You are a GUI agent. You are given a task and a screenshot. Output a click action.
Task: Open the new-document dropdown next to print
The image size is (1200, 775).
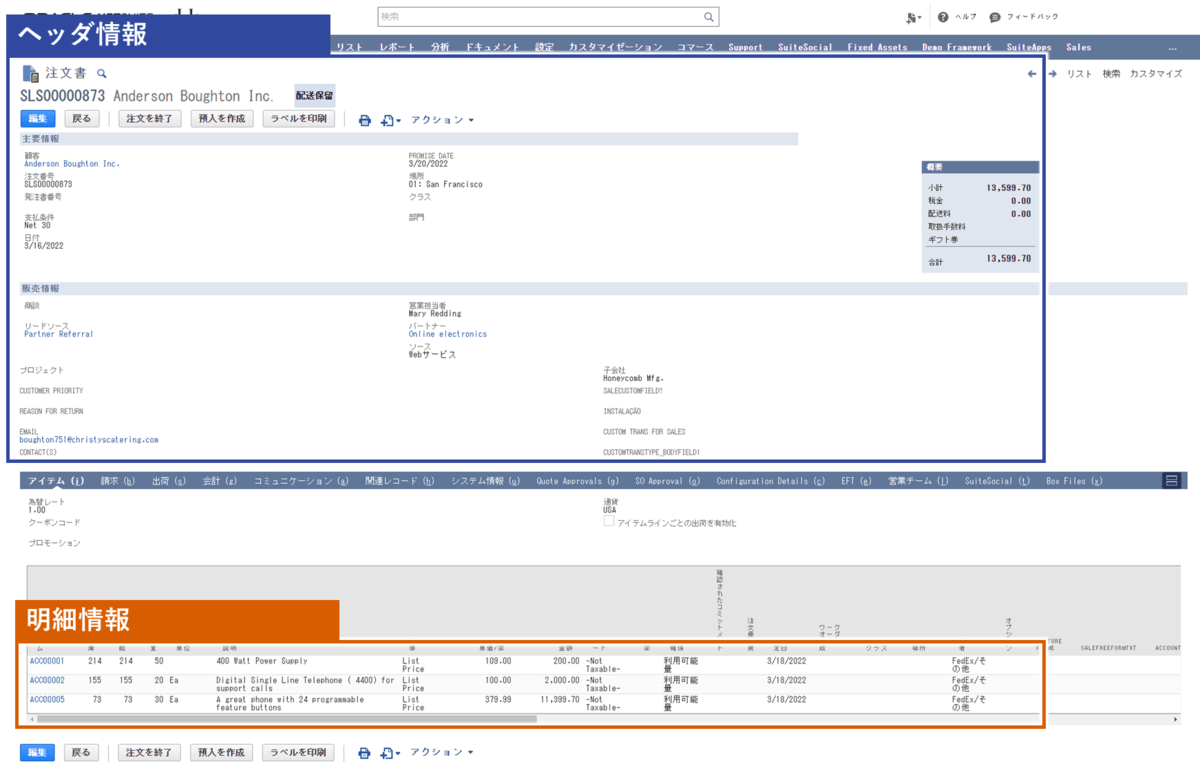coord(391,120)
